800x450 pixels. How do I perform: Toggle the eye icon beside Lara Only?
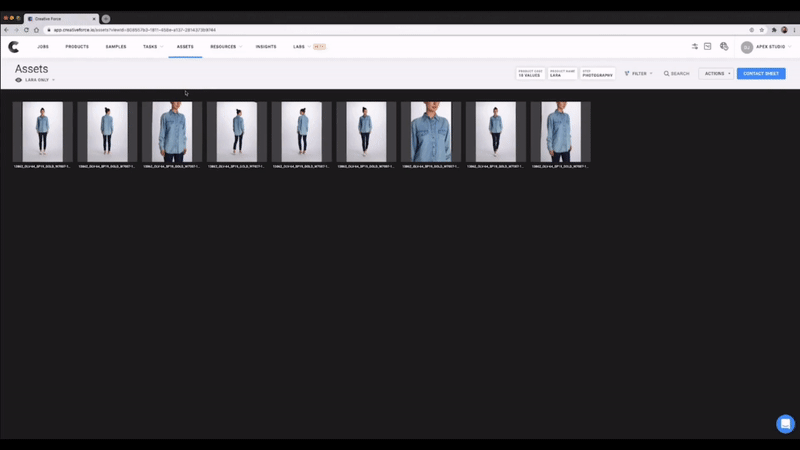pyautogui.click(x=18, y=80)
